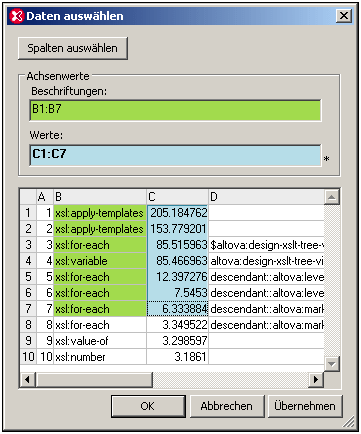
Task: Select the xsl:number cell
Action: (x=100, y=357)
